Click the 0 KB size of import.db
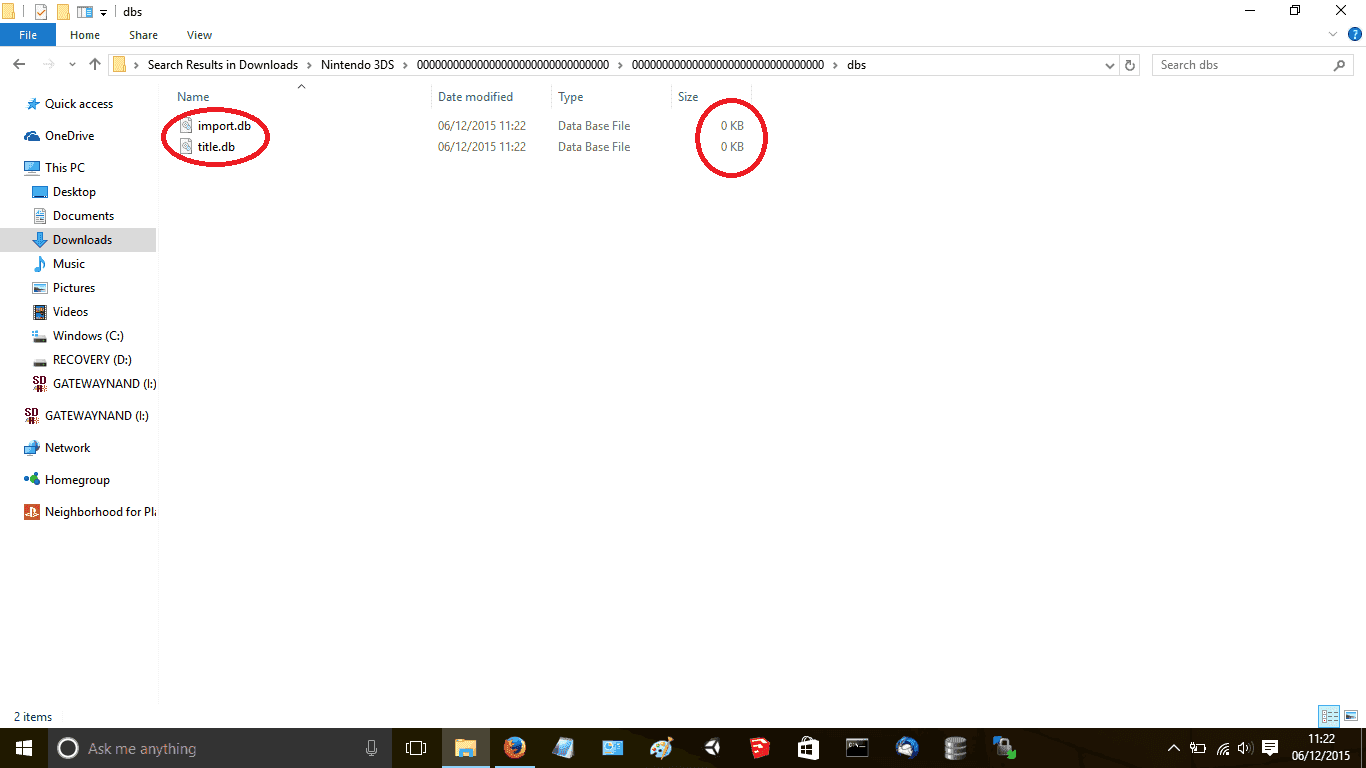The height and width of the screenshot is (768, 1366). click(732, 126)
